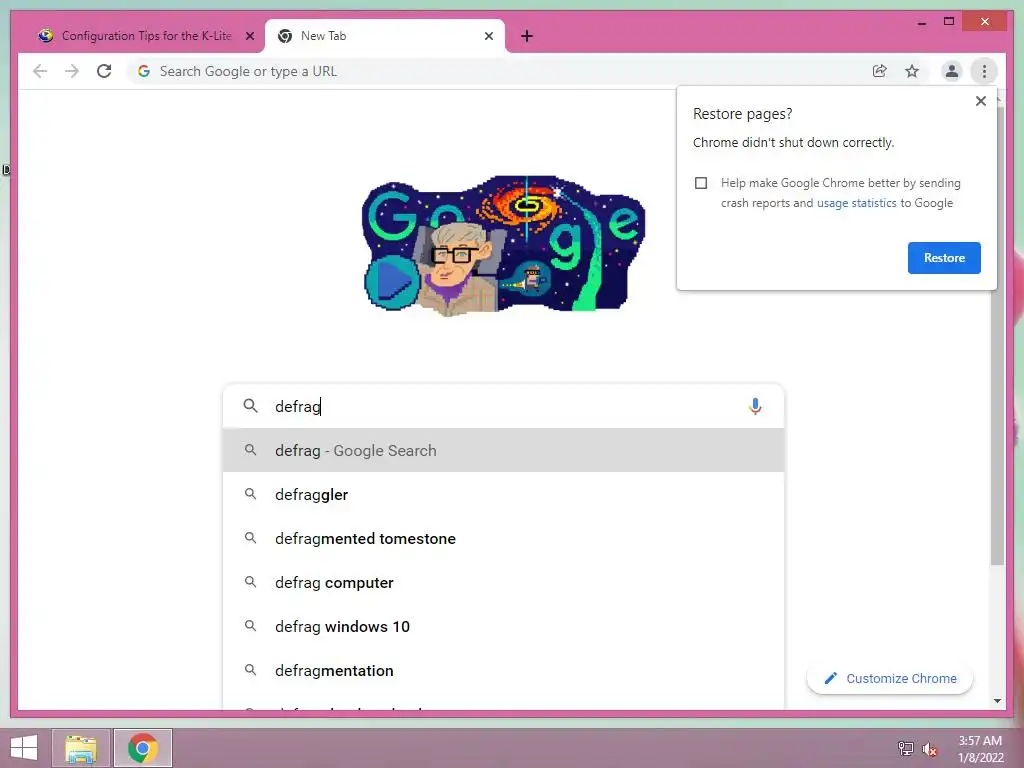This screenshot has height=768, width=1024.
Task: Open a new tab with the plus button
Action: pos(527,36)
